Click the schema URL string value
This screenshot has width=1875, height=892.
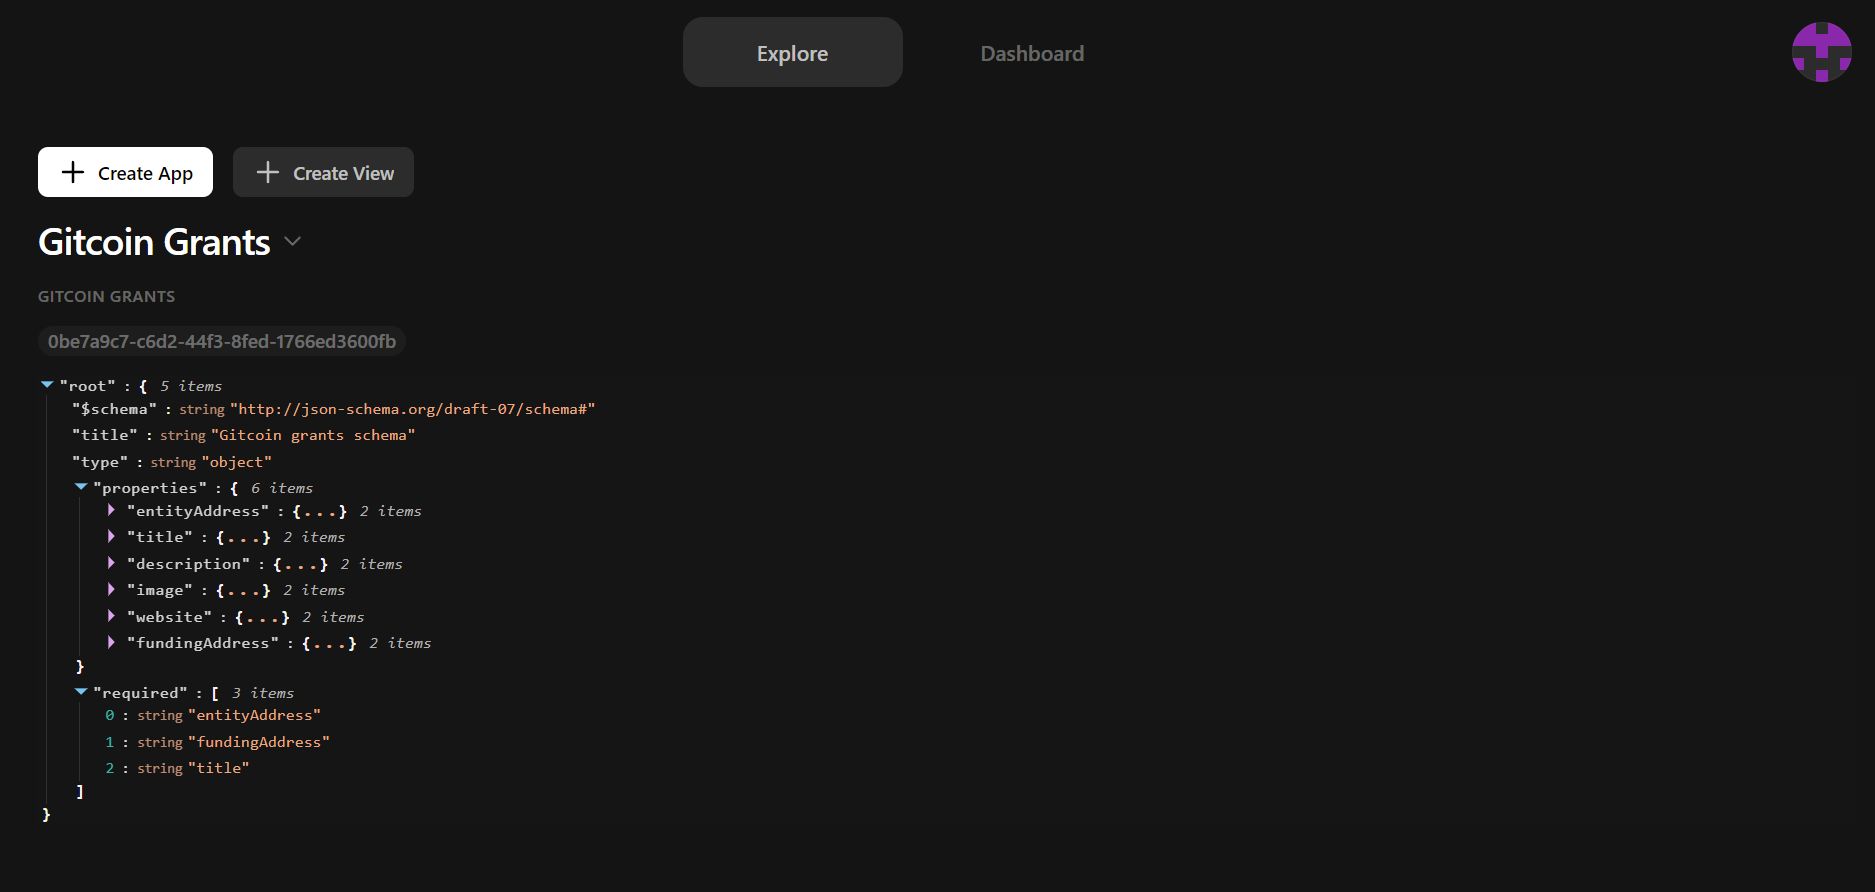click(413, 409)
